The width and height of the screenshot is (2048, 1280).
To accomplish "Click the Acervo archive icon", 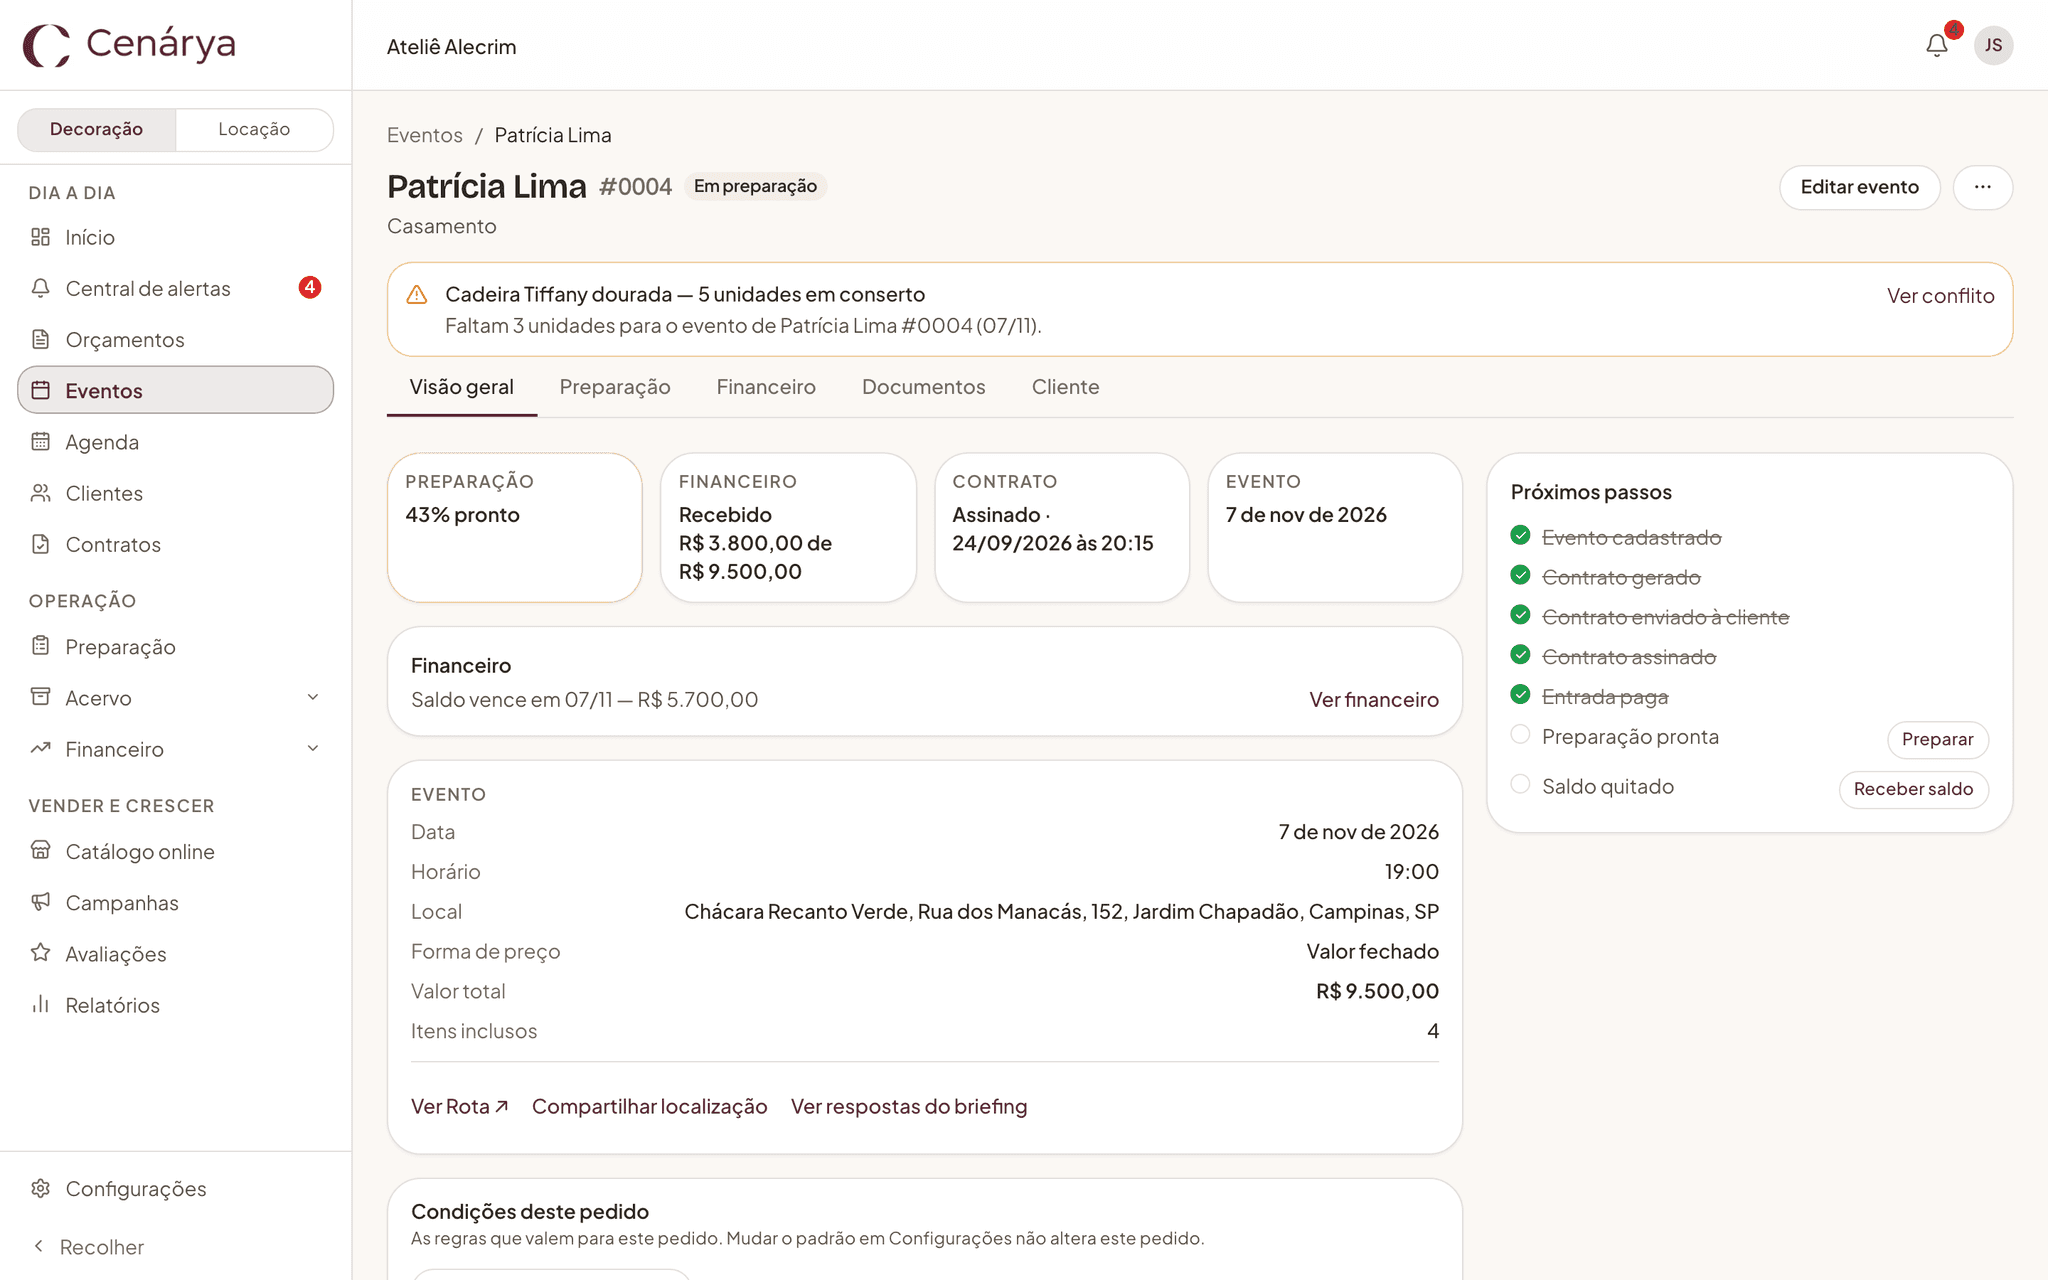I will tap(40, 697).
